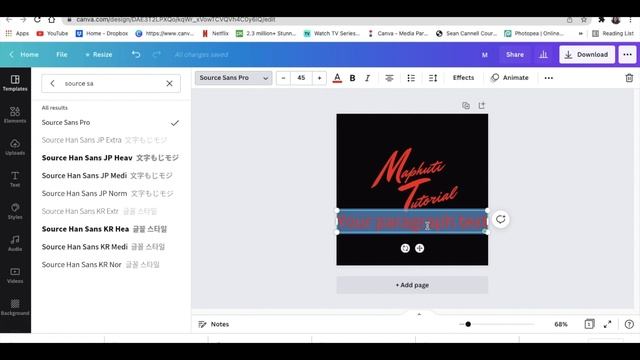Open the Notes panel

(x=213, y=324)
